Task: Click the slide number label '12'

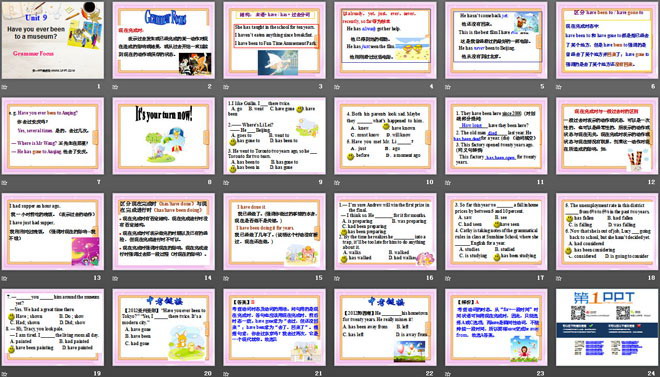Action: [652, 182]
